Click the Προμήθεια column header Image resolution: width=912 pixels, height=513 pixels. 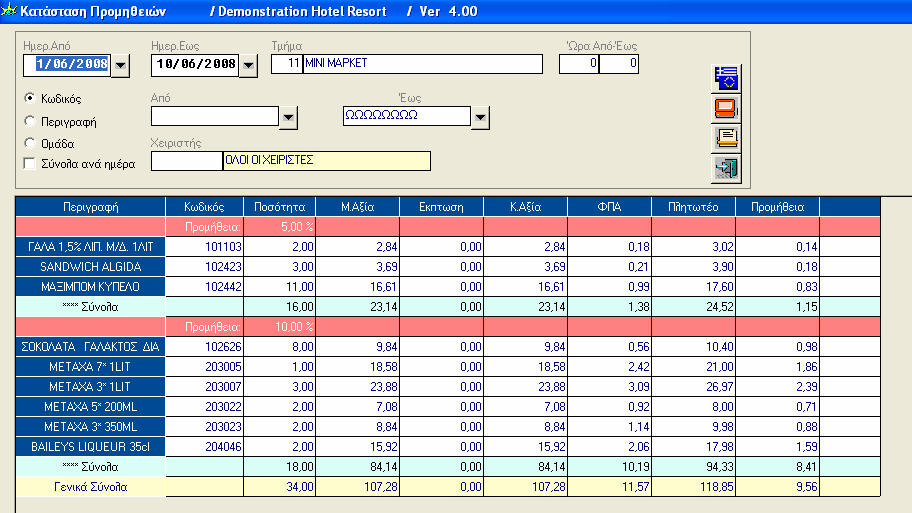pos(778,207)
